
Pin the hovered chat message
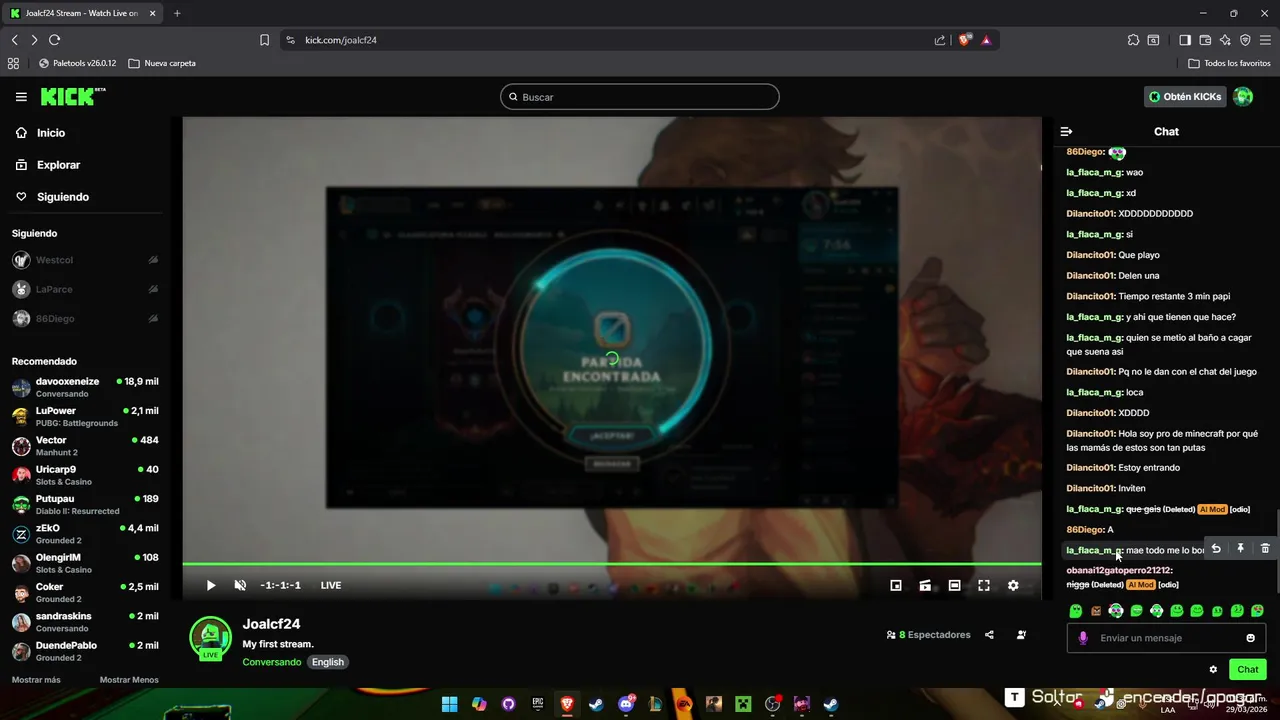(x=1240, y=548)
